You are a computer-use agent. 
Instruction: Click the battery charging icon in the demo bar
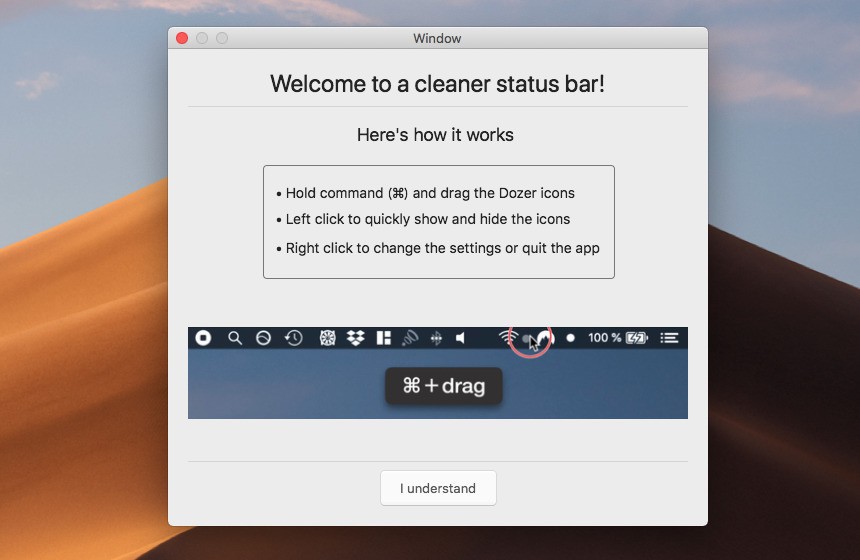pyautogui.click(x=637, y=338)
